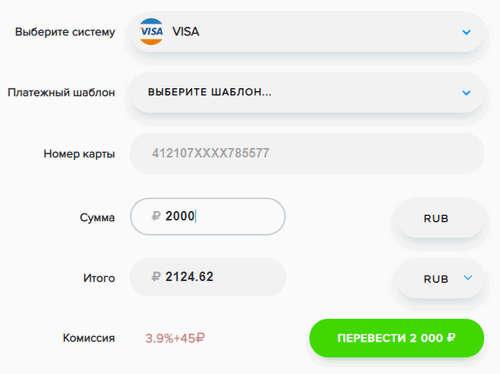Screen dimensions: 500x374
Task: Select the ВЫБЕРИТЕ ШАБЛОН... template field
Action: click(x=307, y=92)
